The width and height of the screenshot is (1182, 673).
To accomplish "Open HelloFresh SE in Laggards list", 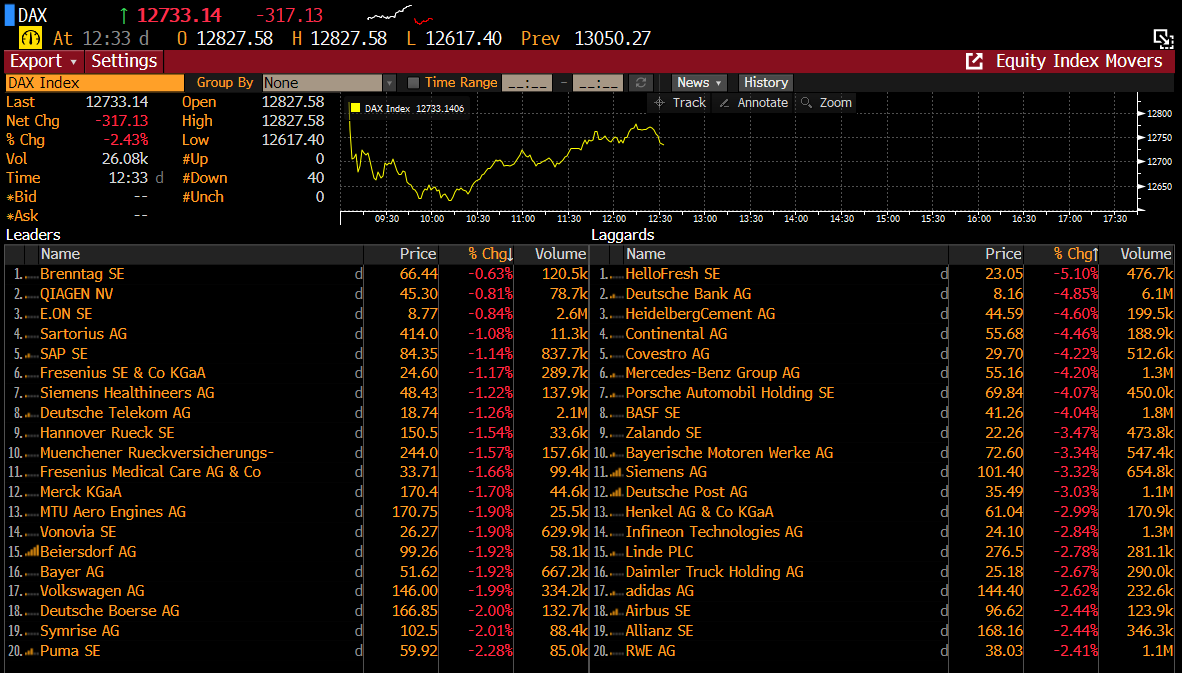I will [672, 274].
